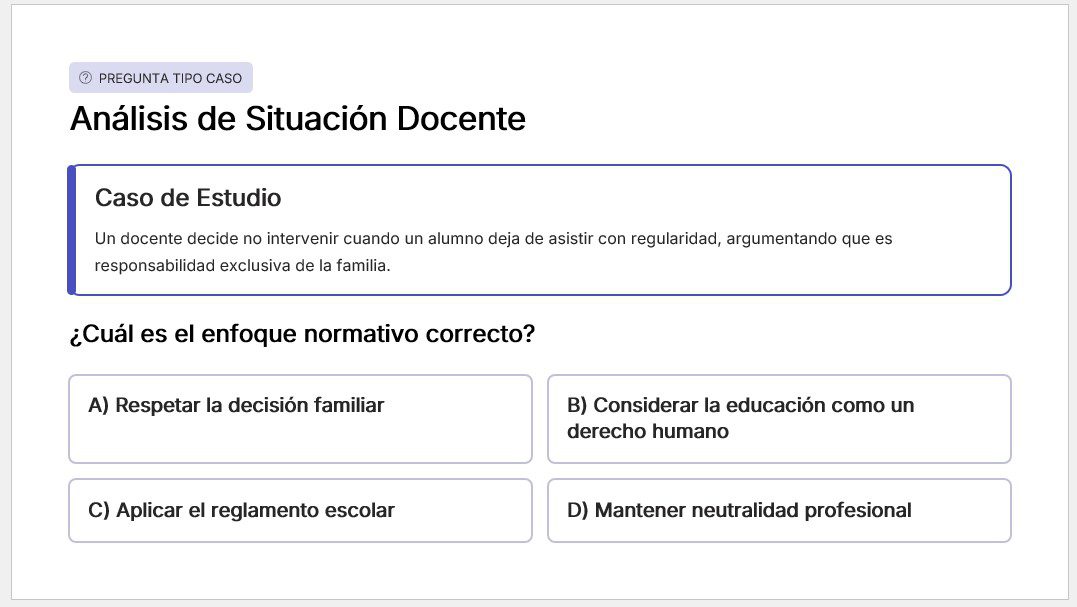Click the question "¿Cuál es el enfoque normativo correcto?"
This screenshot has height=607, width=1077.
302,334
